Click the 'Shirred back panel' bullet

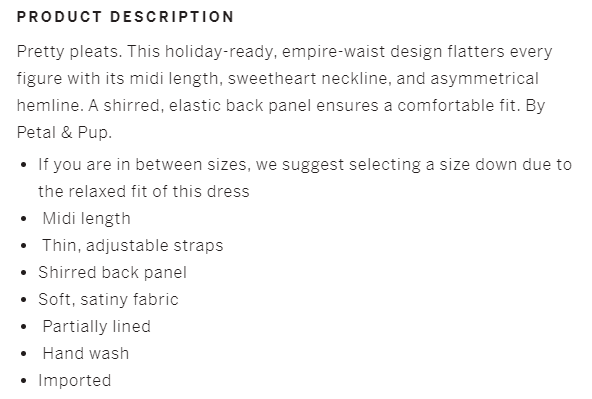(x=112, y=273)
